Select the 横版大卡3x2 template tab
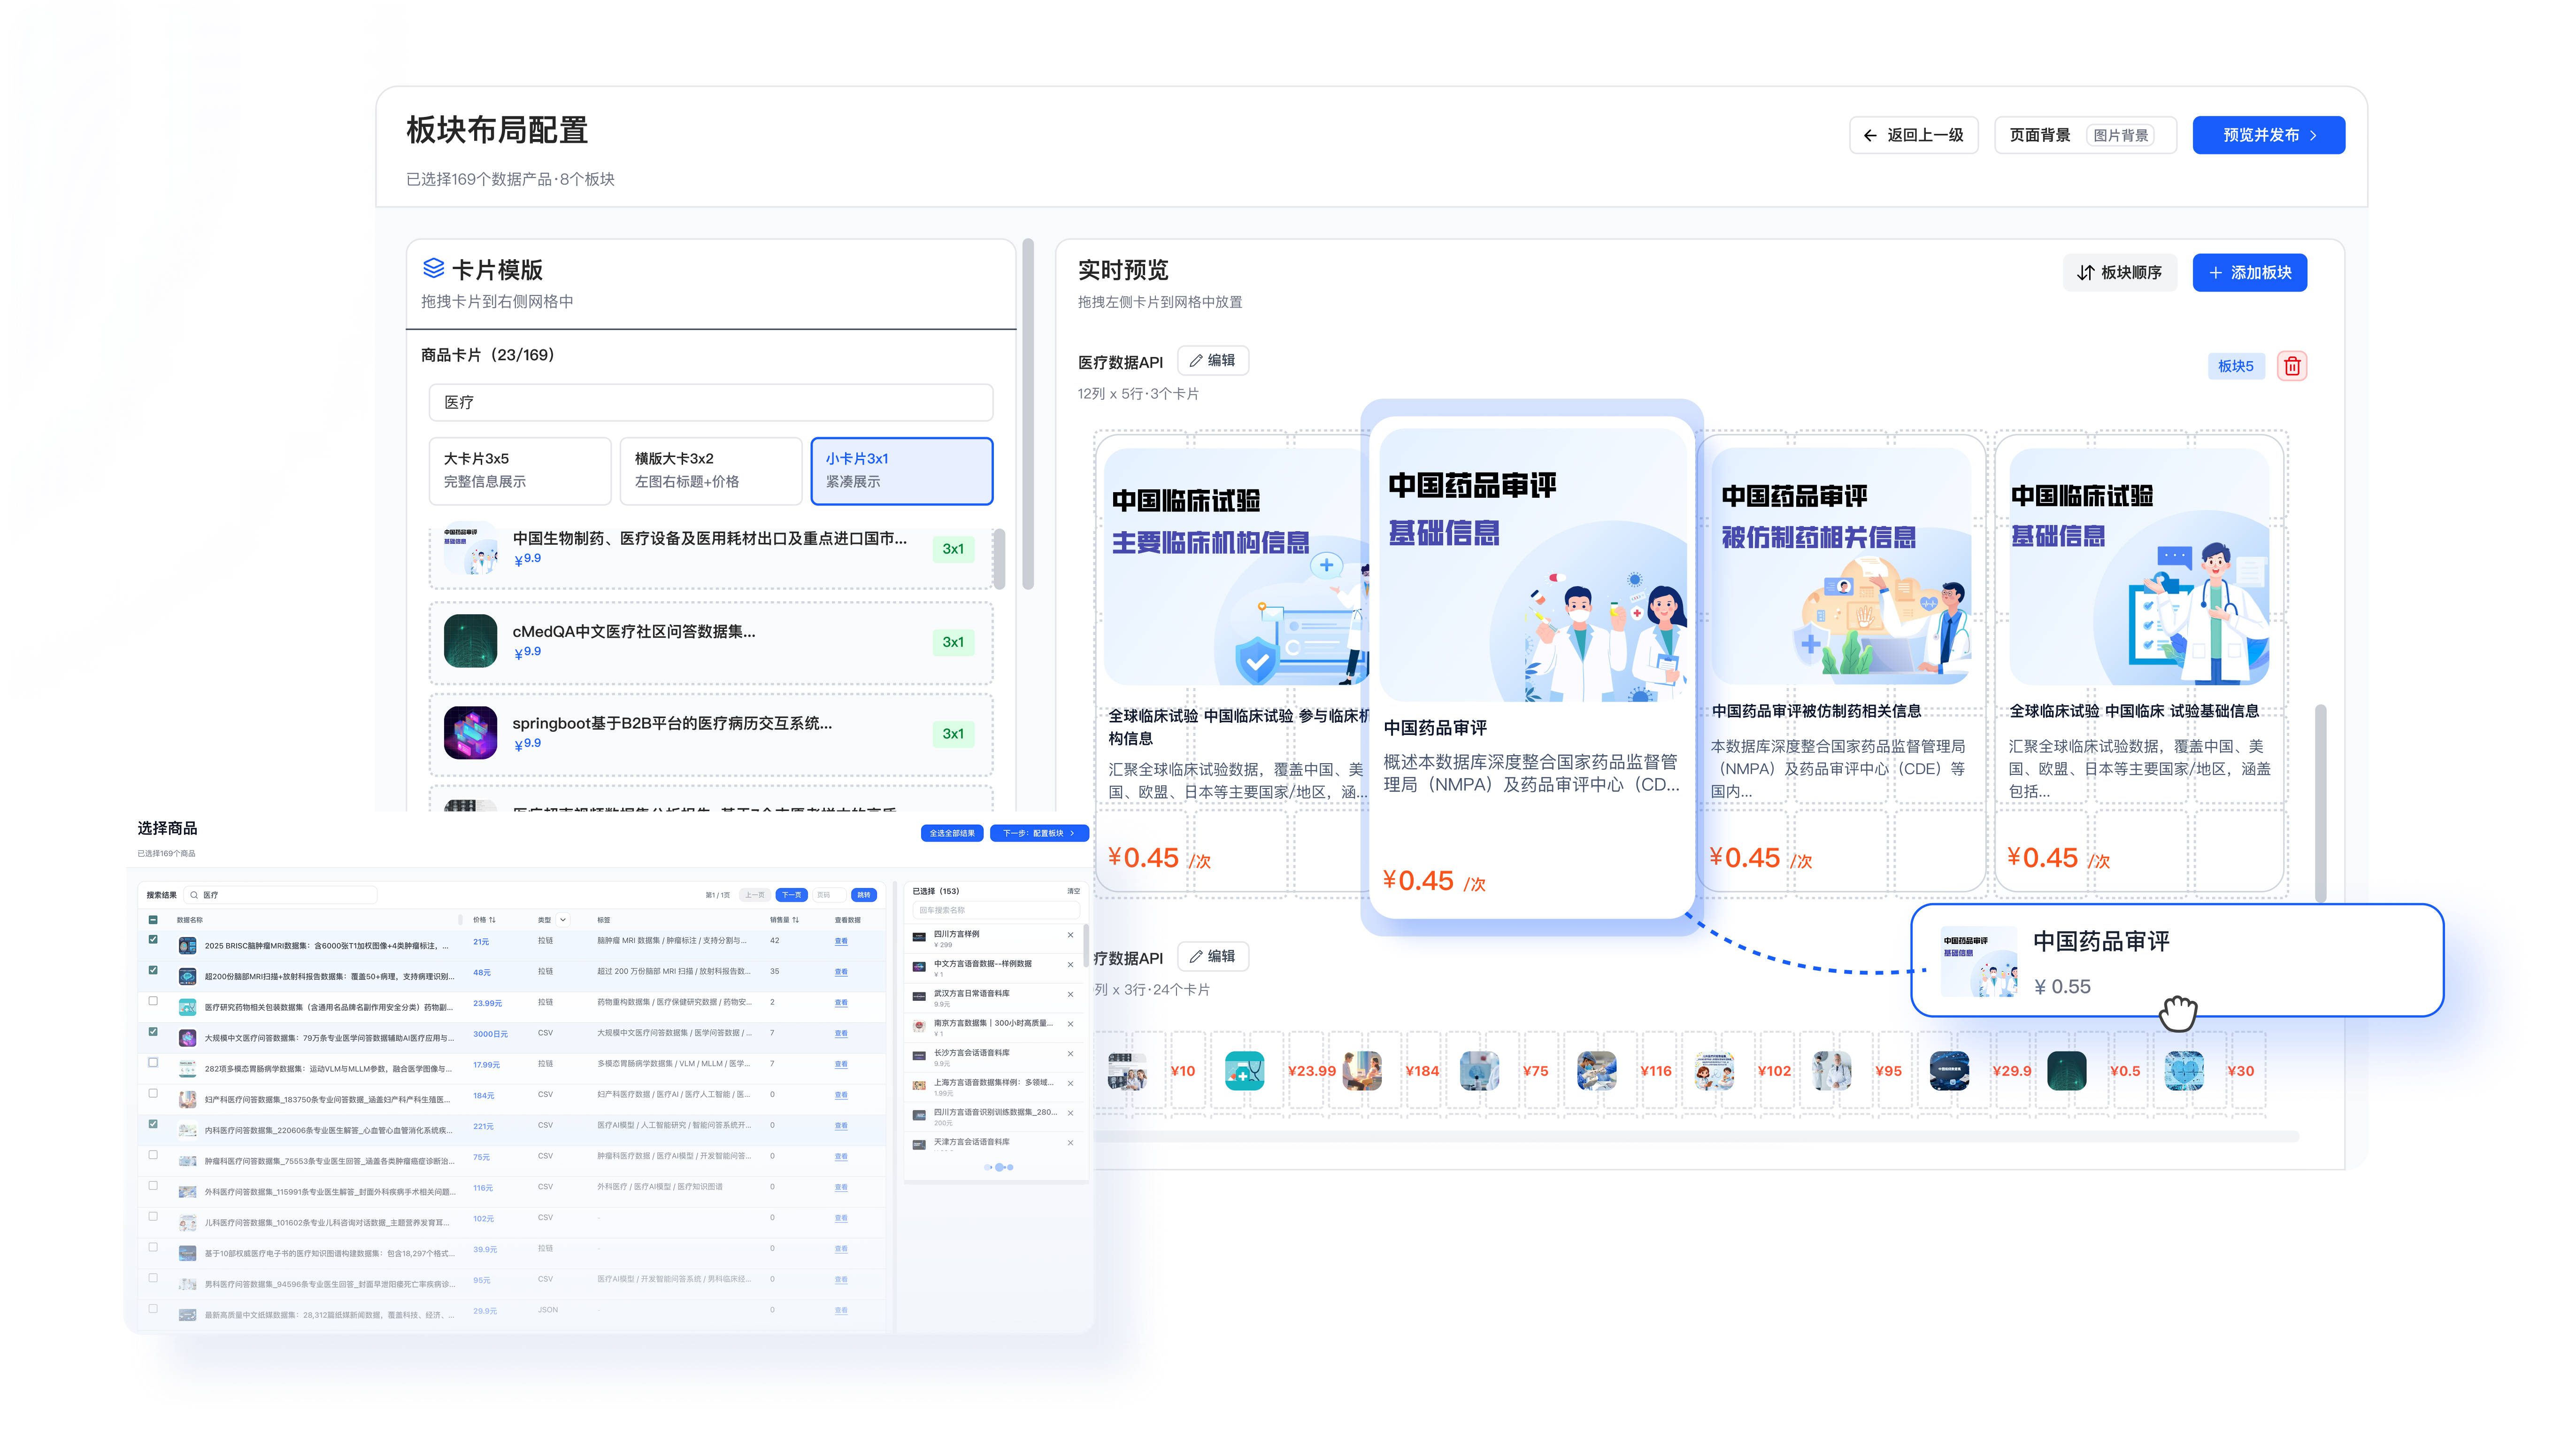The height and width of the screenshot is (1446, 2576). tap(710, 470)
